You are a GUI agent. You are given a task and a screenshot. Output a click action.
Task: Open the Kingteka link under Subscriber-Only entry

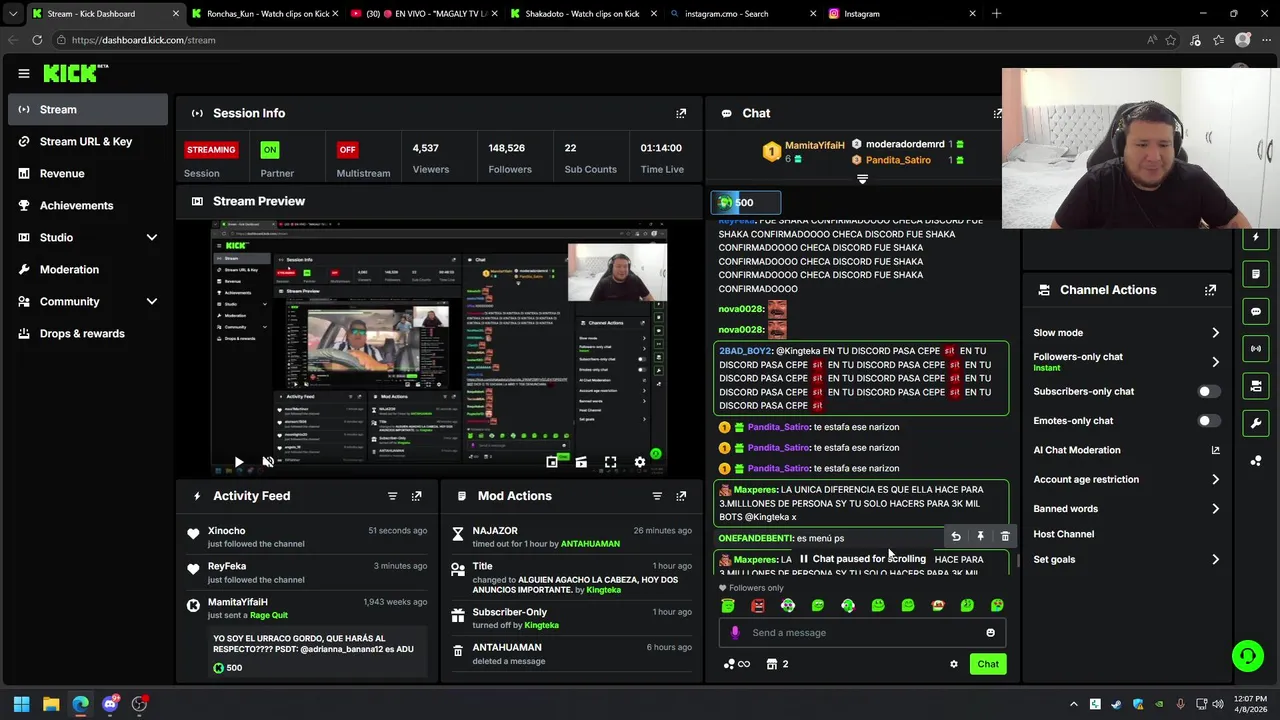pos(541,625)
